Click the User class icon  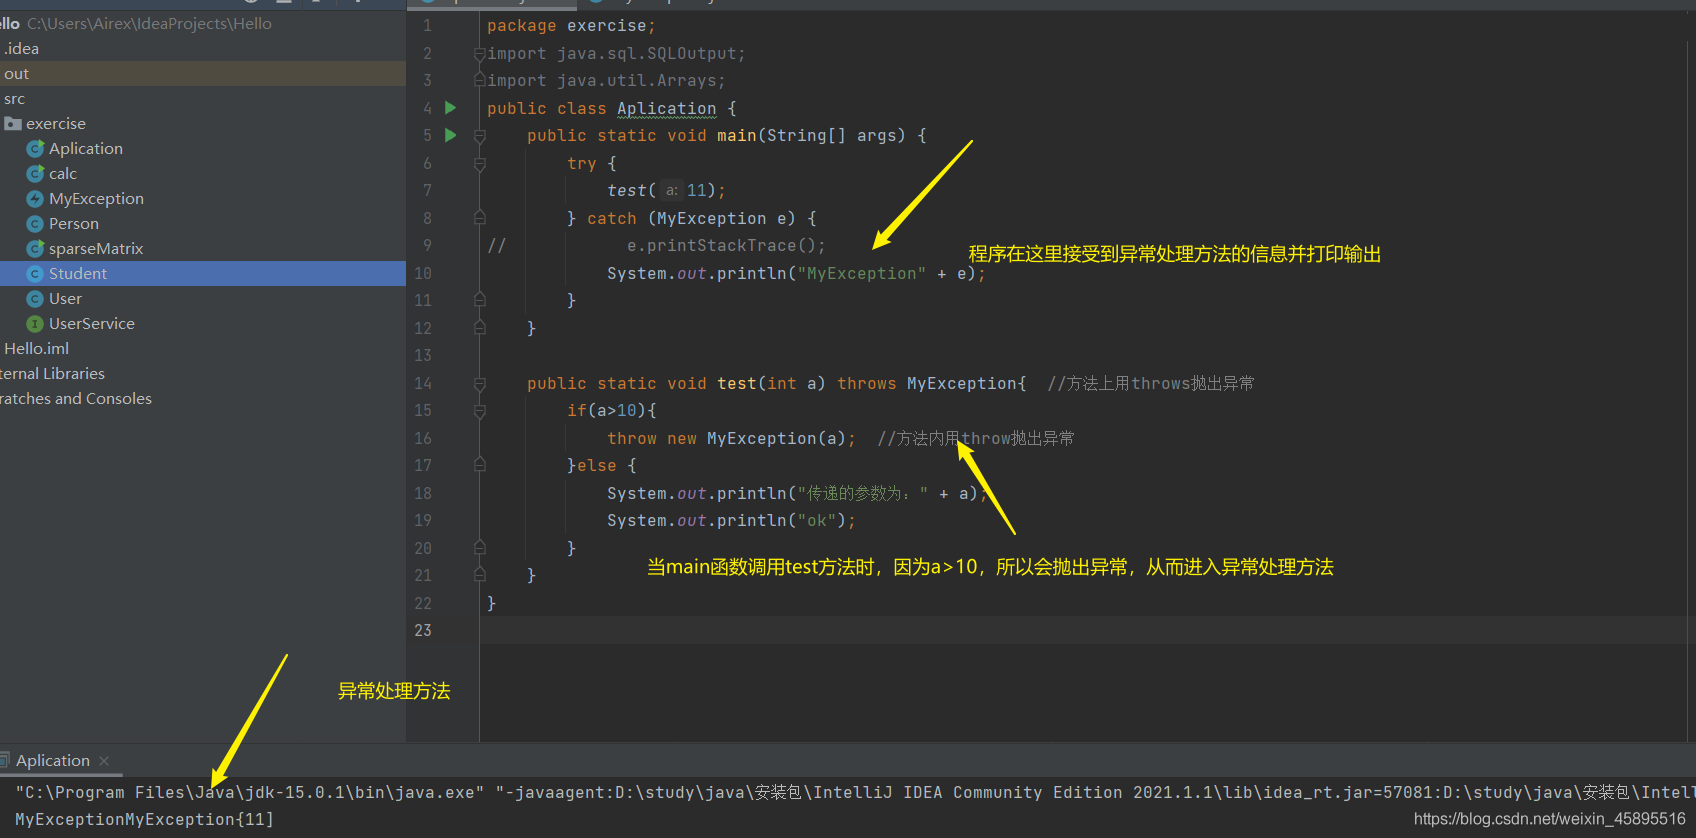(x=35, y=298)
